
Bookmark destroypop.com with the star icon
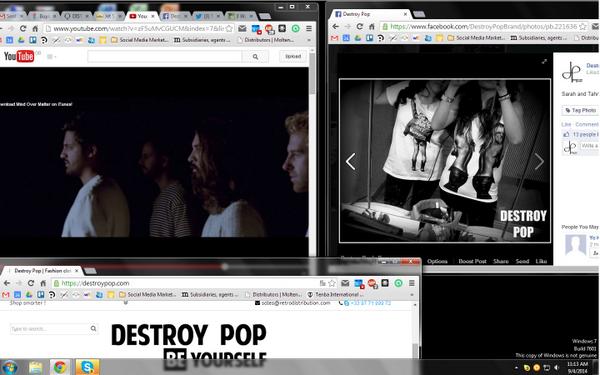[332, 283]
